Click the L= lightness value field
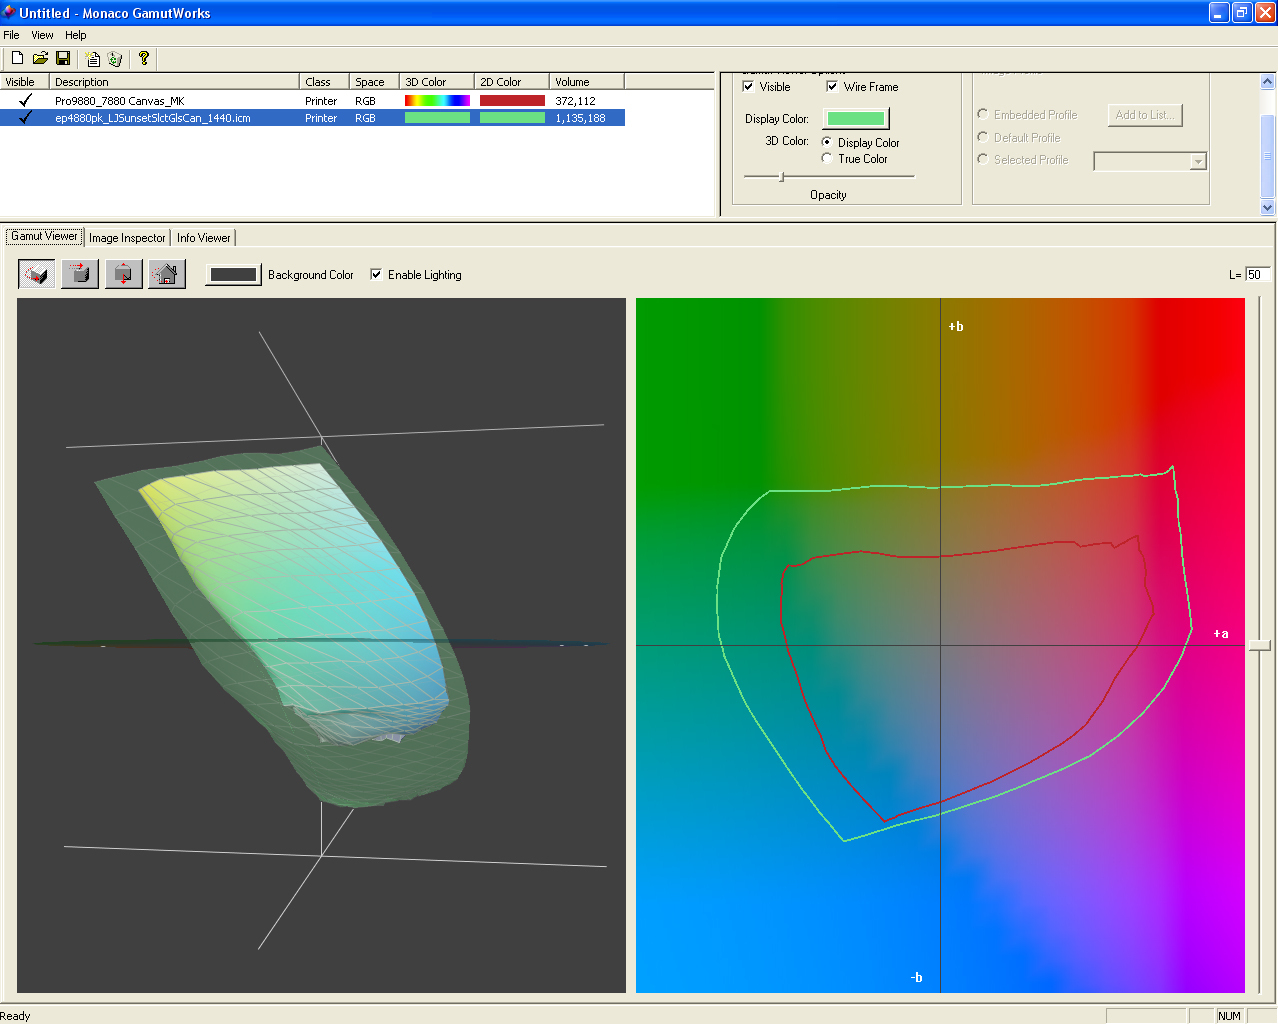The width and height of the screenshot is (1278, 1024). [1257, 275]
